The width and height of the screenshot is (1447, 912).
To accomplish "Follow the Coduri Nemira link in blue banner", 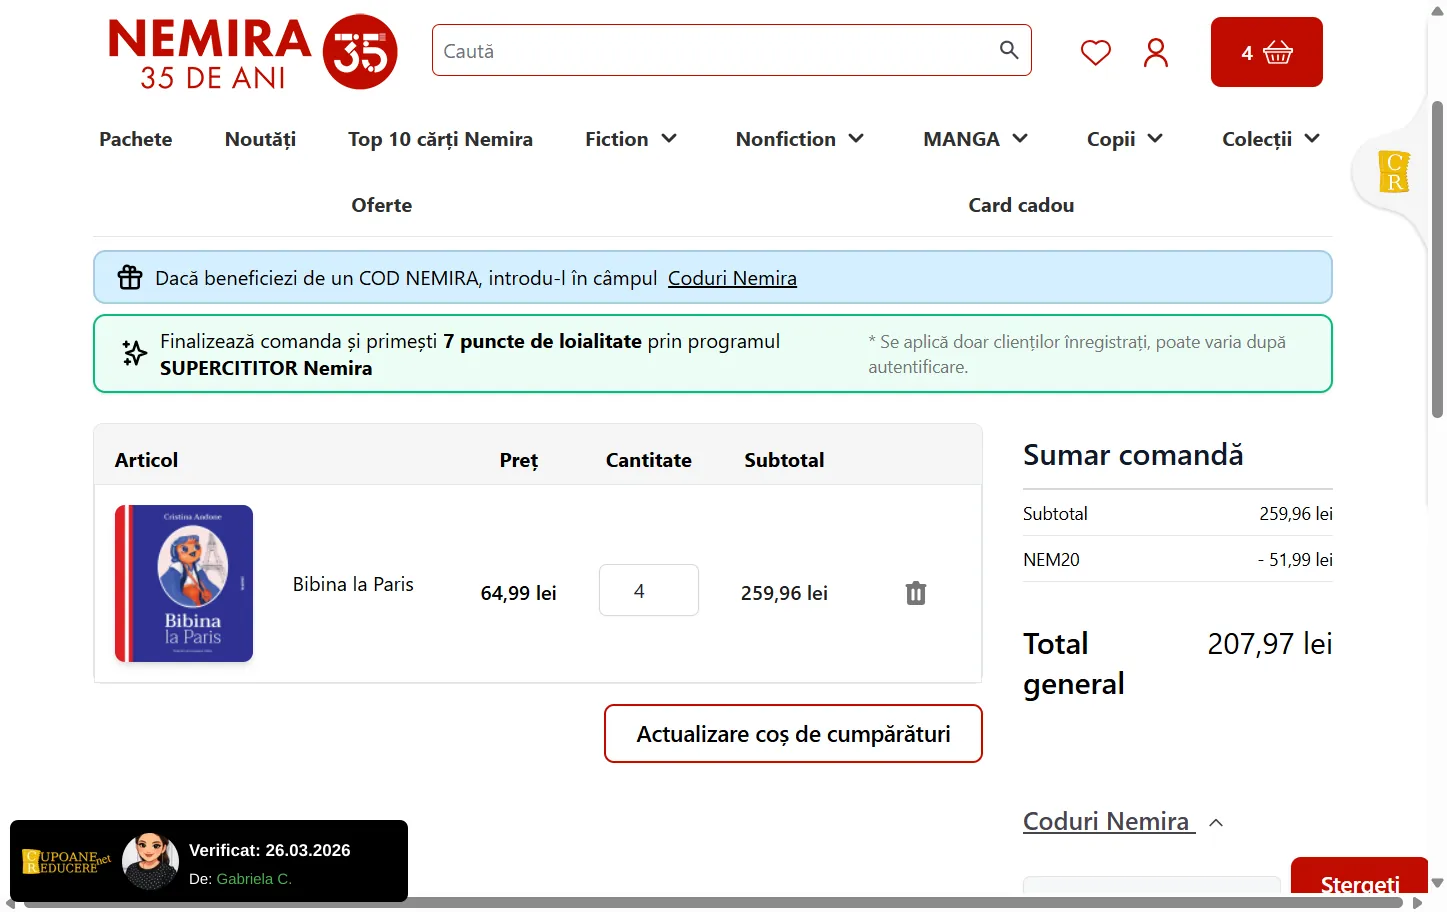I will click(732, 278).
